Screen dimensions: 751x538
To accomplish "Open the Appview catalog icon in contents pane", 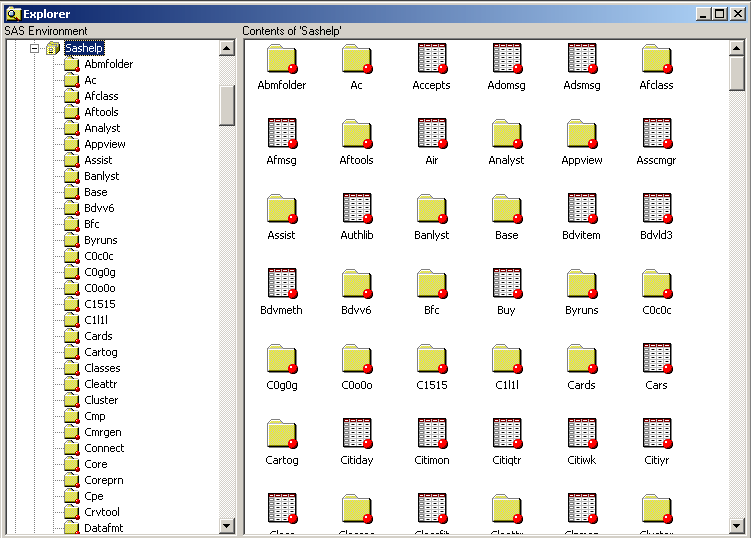I will (x=582, y=134).
